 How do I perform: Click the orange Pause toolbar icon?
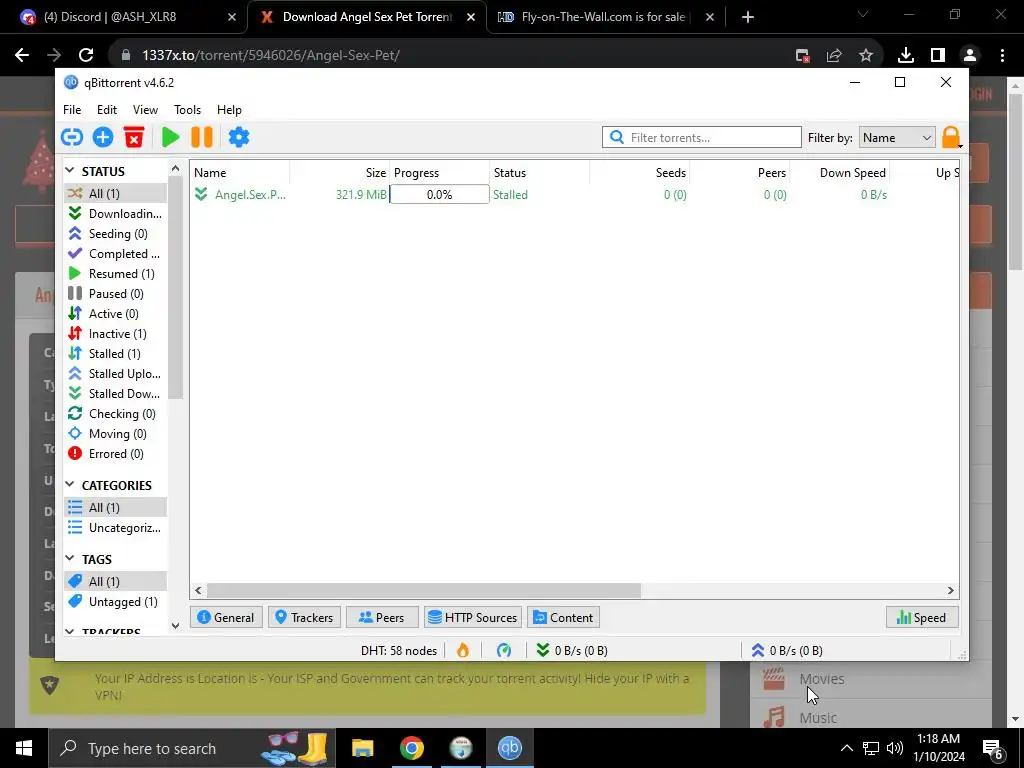202,137
